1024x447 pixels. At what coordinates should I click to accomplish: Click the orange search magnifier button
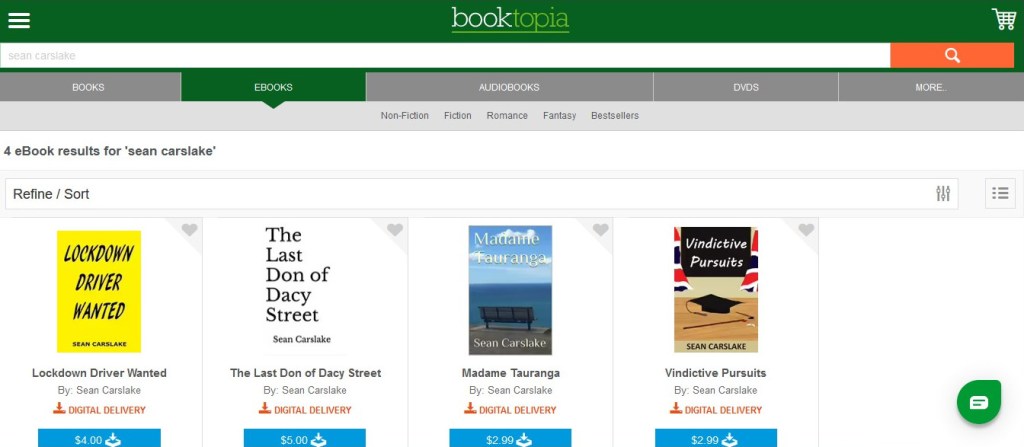click(x=951, y=56)
